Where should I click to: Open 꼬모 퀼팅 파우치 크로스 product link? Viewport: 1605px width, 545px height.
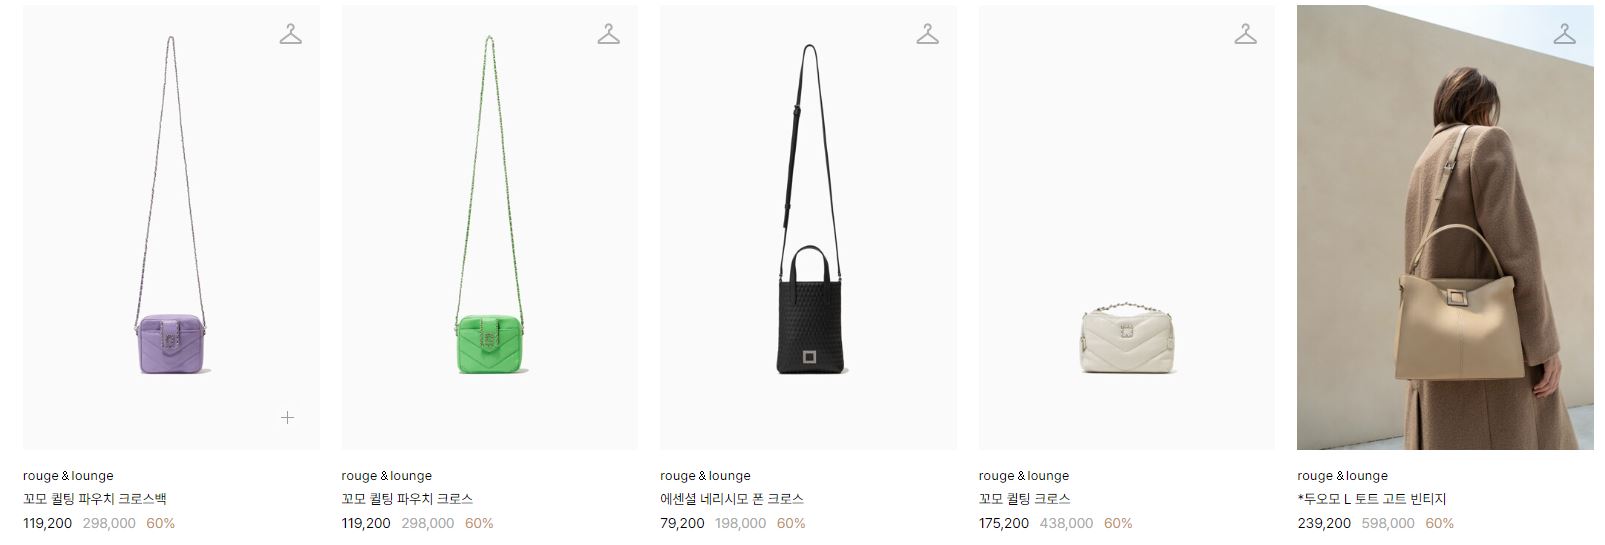pos(407,499)
